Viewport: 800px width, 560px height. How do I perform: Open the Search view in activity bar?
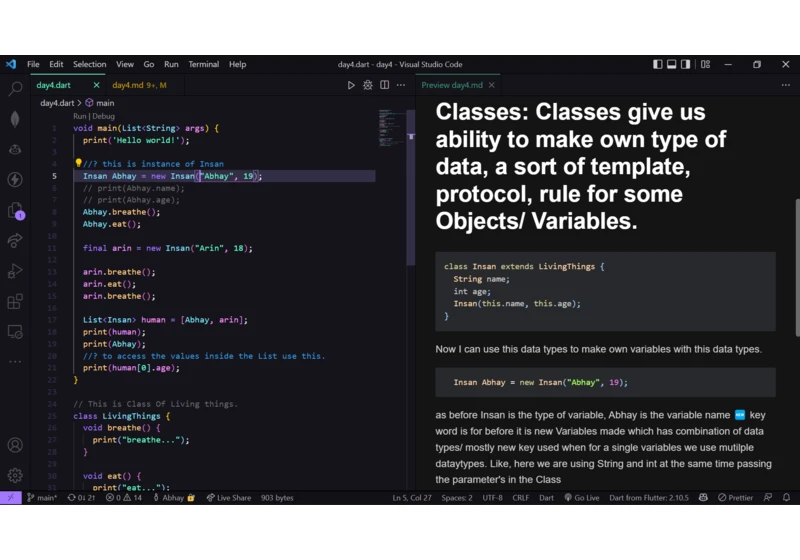(x=15, y=89)
